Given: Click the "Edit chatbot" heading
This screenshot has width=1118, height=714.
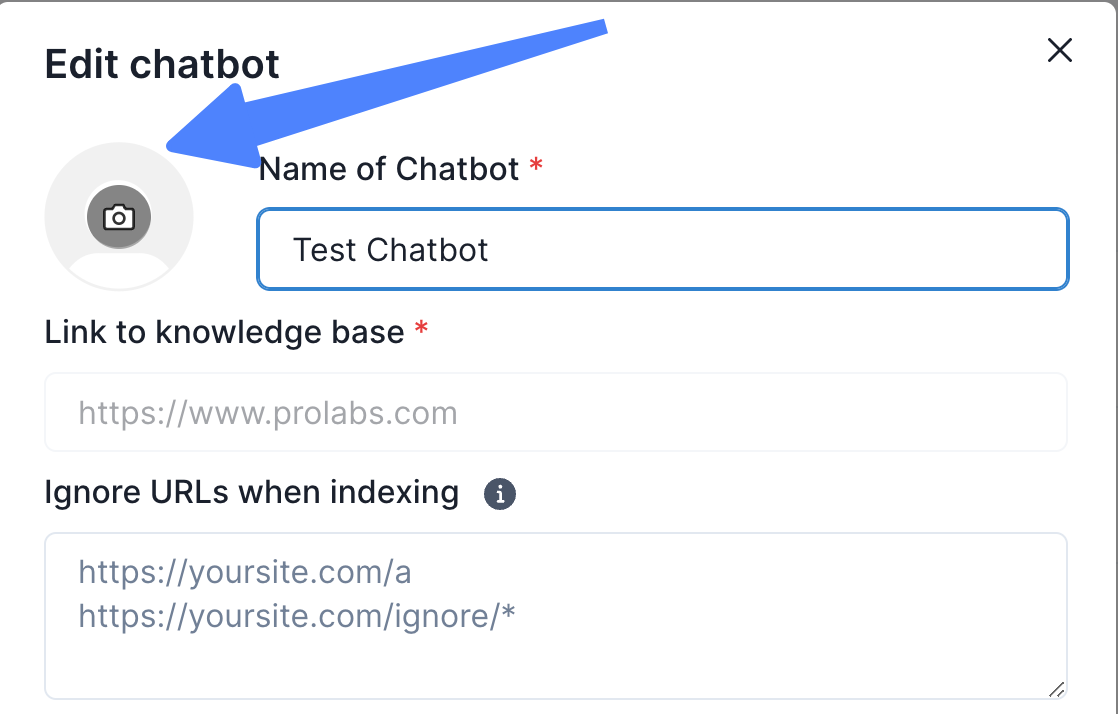Looking at the screenshot, I should click(162, 65).
